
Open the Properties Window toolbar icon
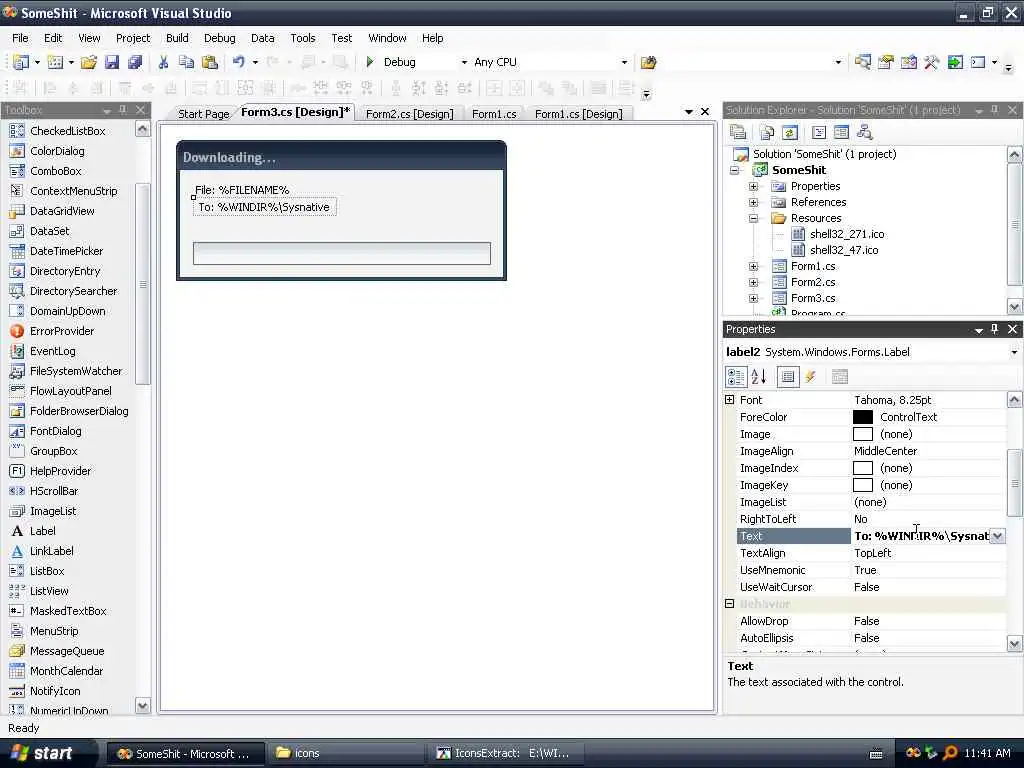tap(886, 62)
